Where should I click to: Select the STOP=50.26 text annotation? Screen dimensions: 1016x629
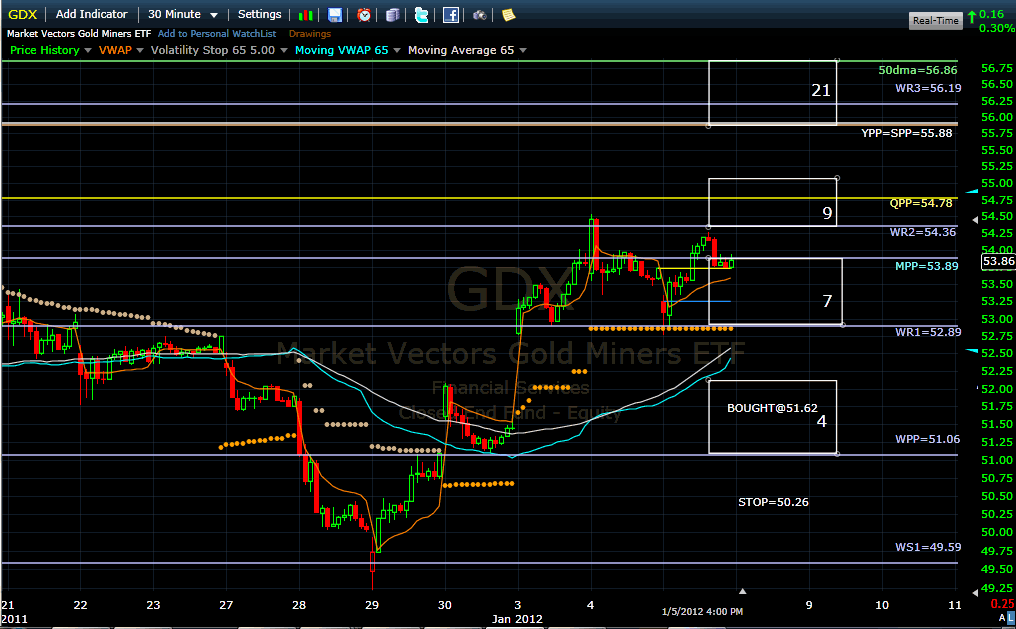point(773,502)
